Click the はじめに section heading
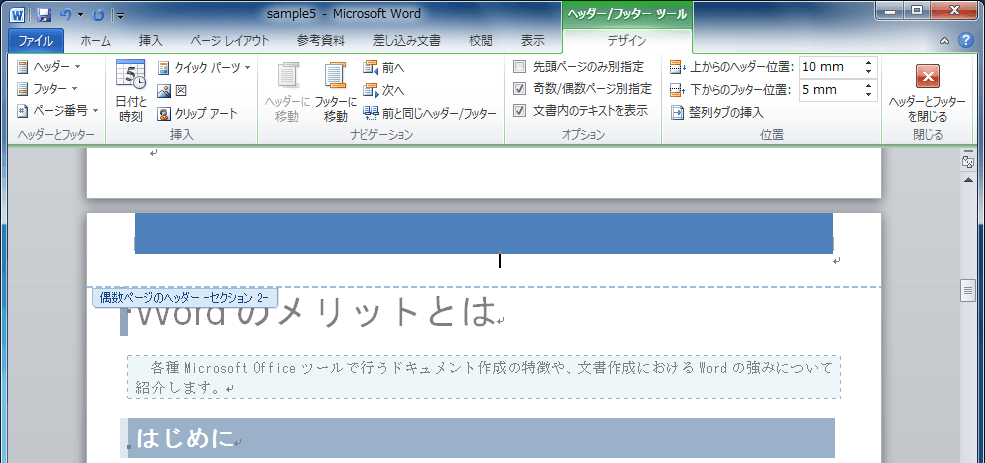 click(185, 438)
